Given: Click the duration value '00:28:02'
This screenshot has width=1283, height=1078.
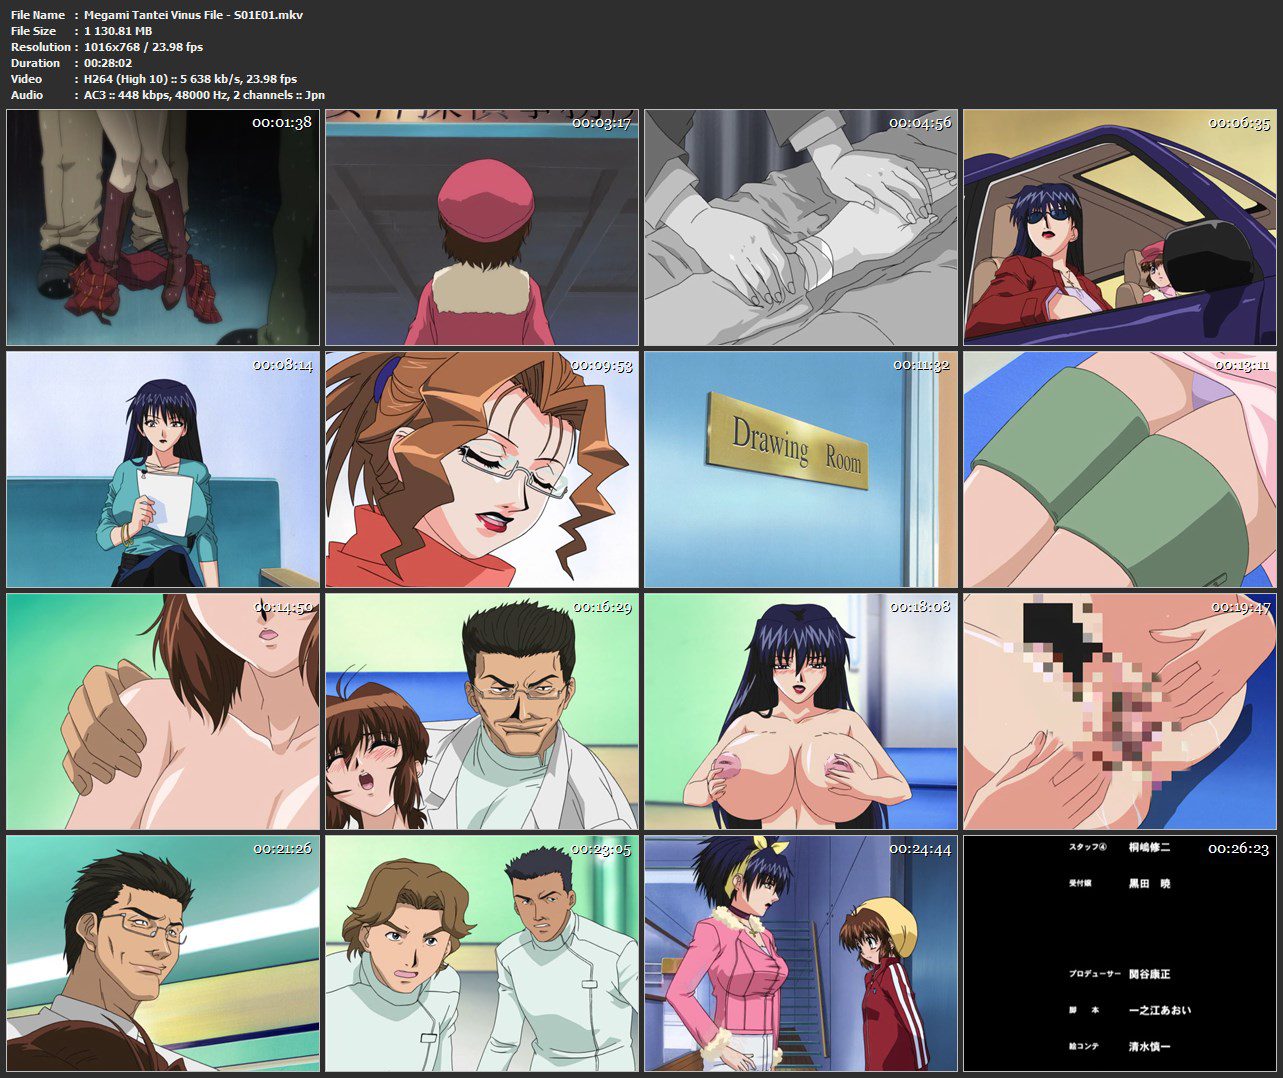Looking at the screenshot, I should [x=108, y=63].
